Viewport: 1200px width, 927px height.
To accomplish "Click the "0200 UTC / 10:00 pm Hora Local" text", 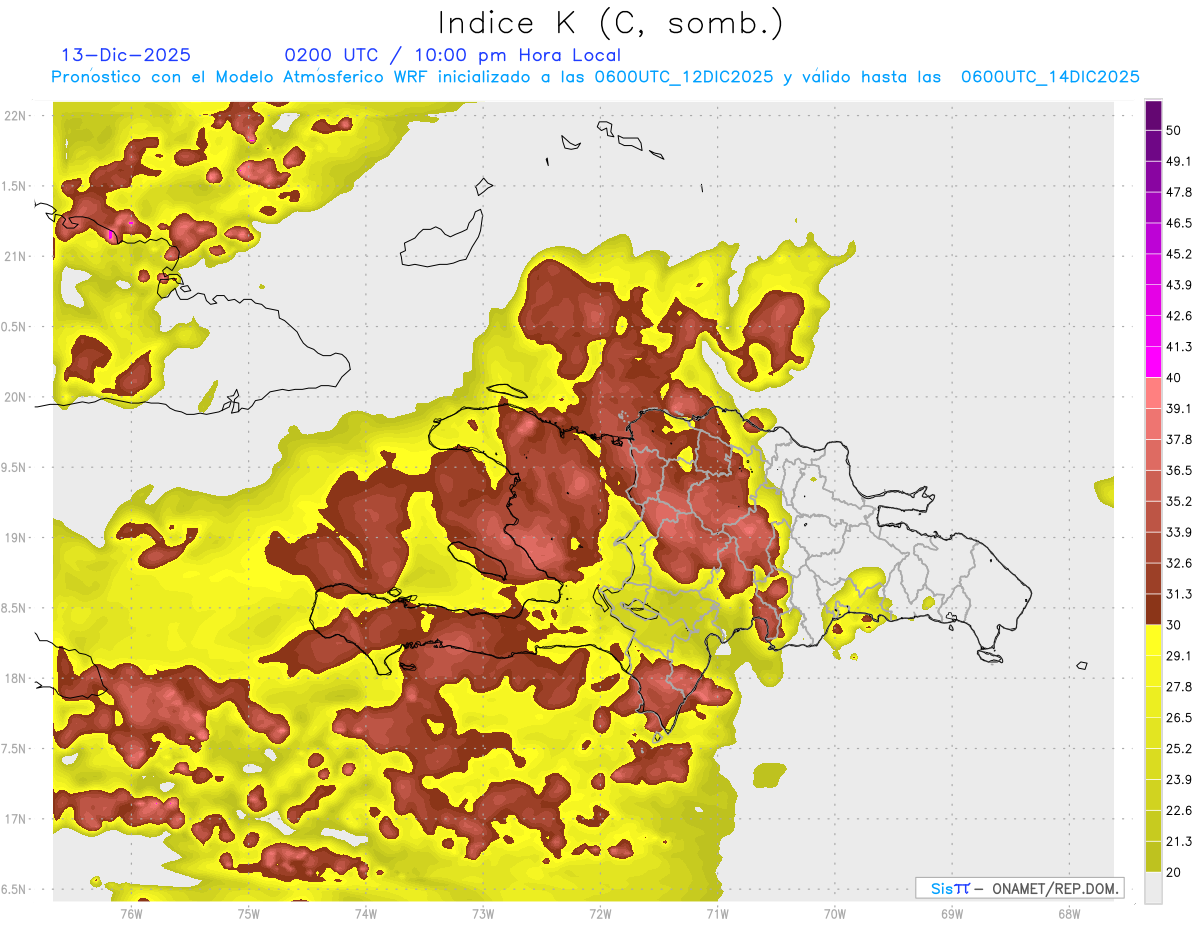I will coord(452,55).
